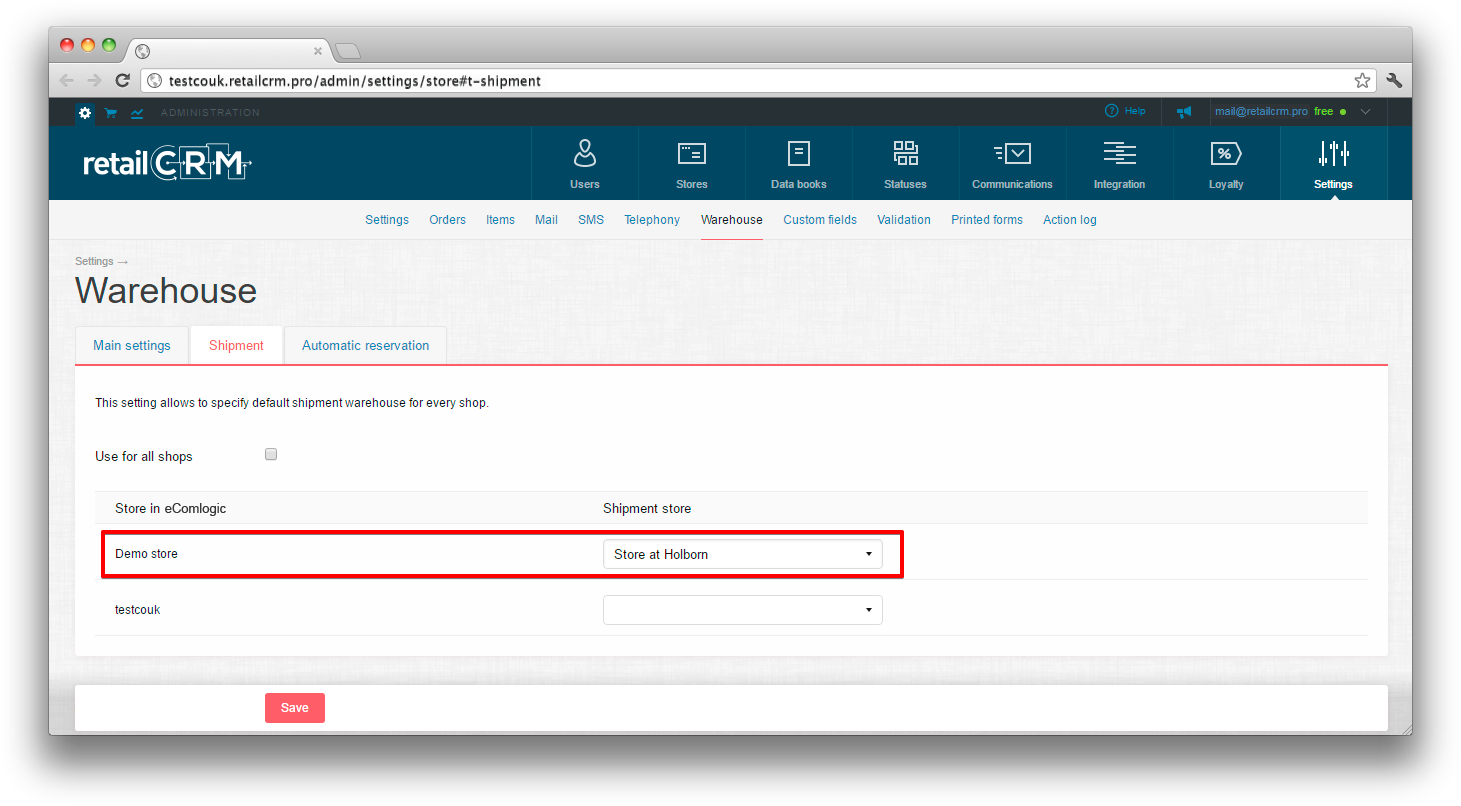This screenshot has height=806, width=1461.
Task: Click the browser forward arrow
Action: (x=94, y=81)
